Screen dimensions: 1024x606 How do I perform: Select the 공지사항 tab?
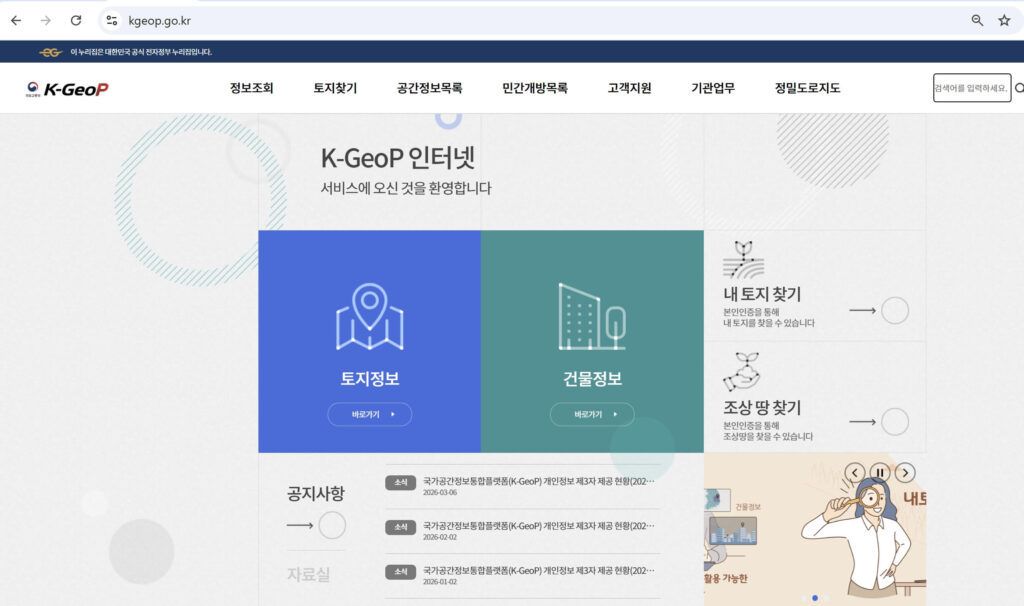click(x=315, y=494)
